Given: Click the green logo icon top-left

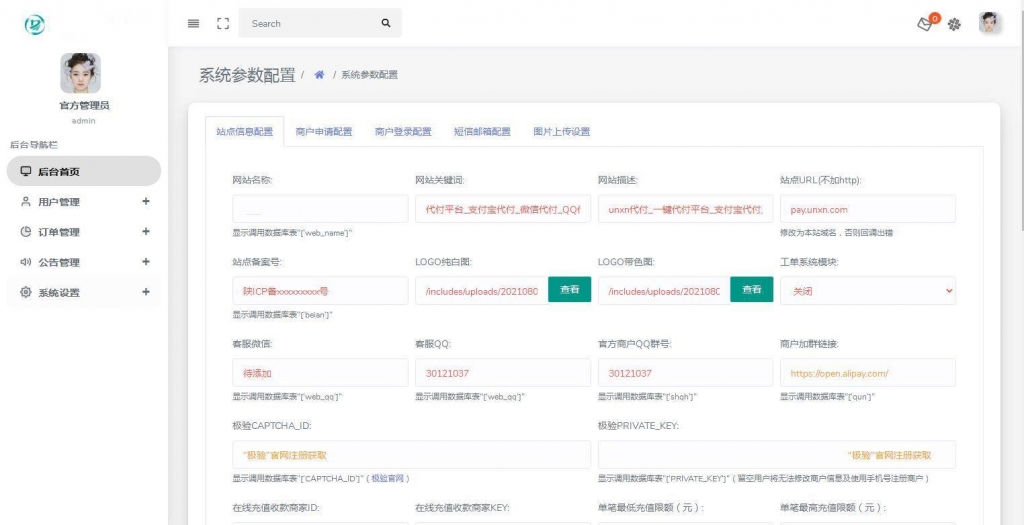Looking at the screenshot, I should click(35, 25).
